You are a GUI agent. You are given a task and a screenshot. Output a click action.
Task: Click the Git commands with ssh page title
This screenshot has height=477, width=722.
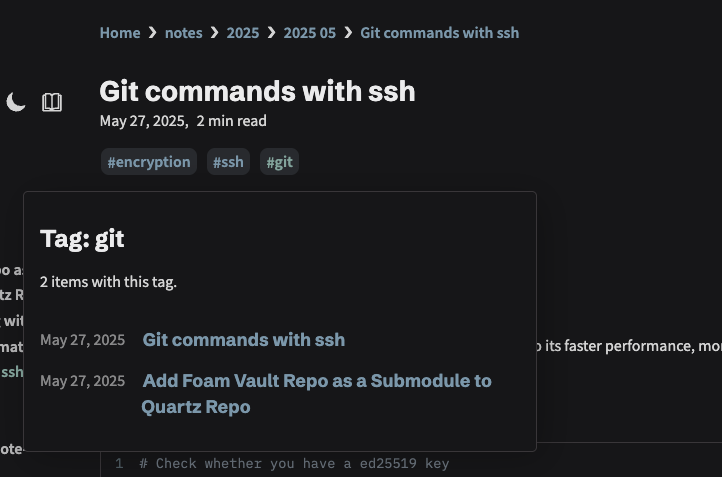(x=257, y=91)
